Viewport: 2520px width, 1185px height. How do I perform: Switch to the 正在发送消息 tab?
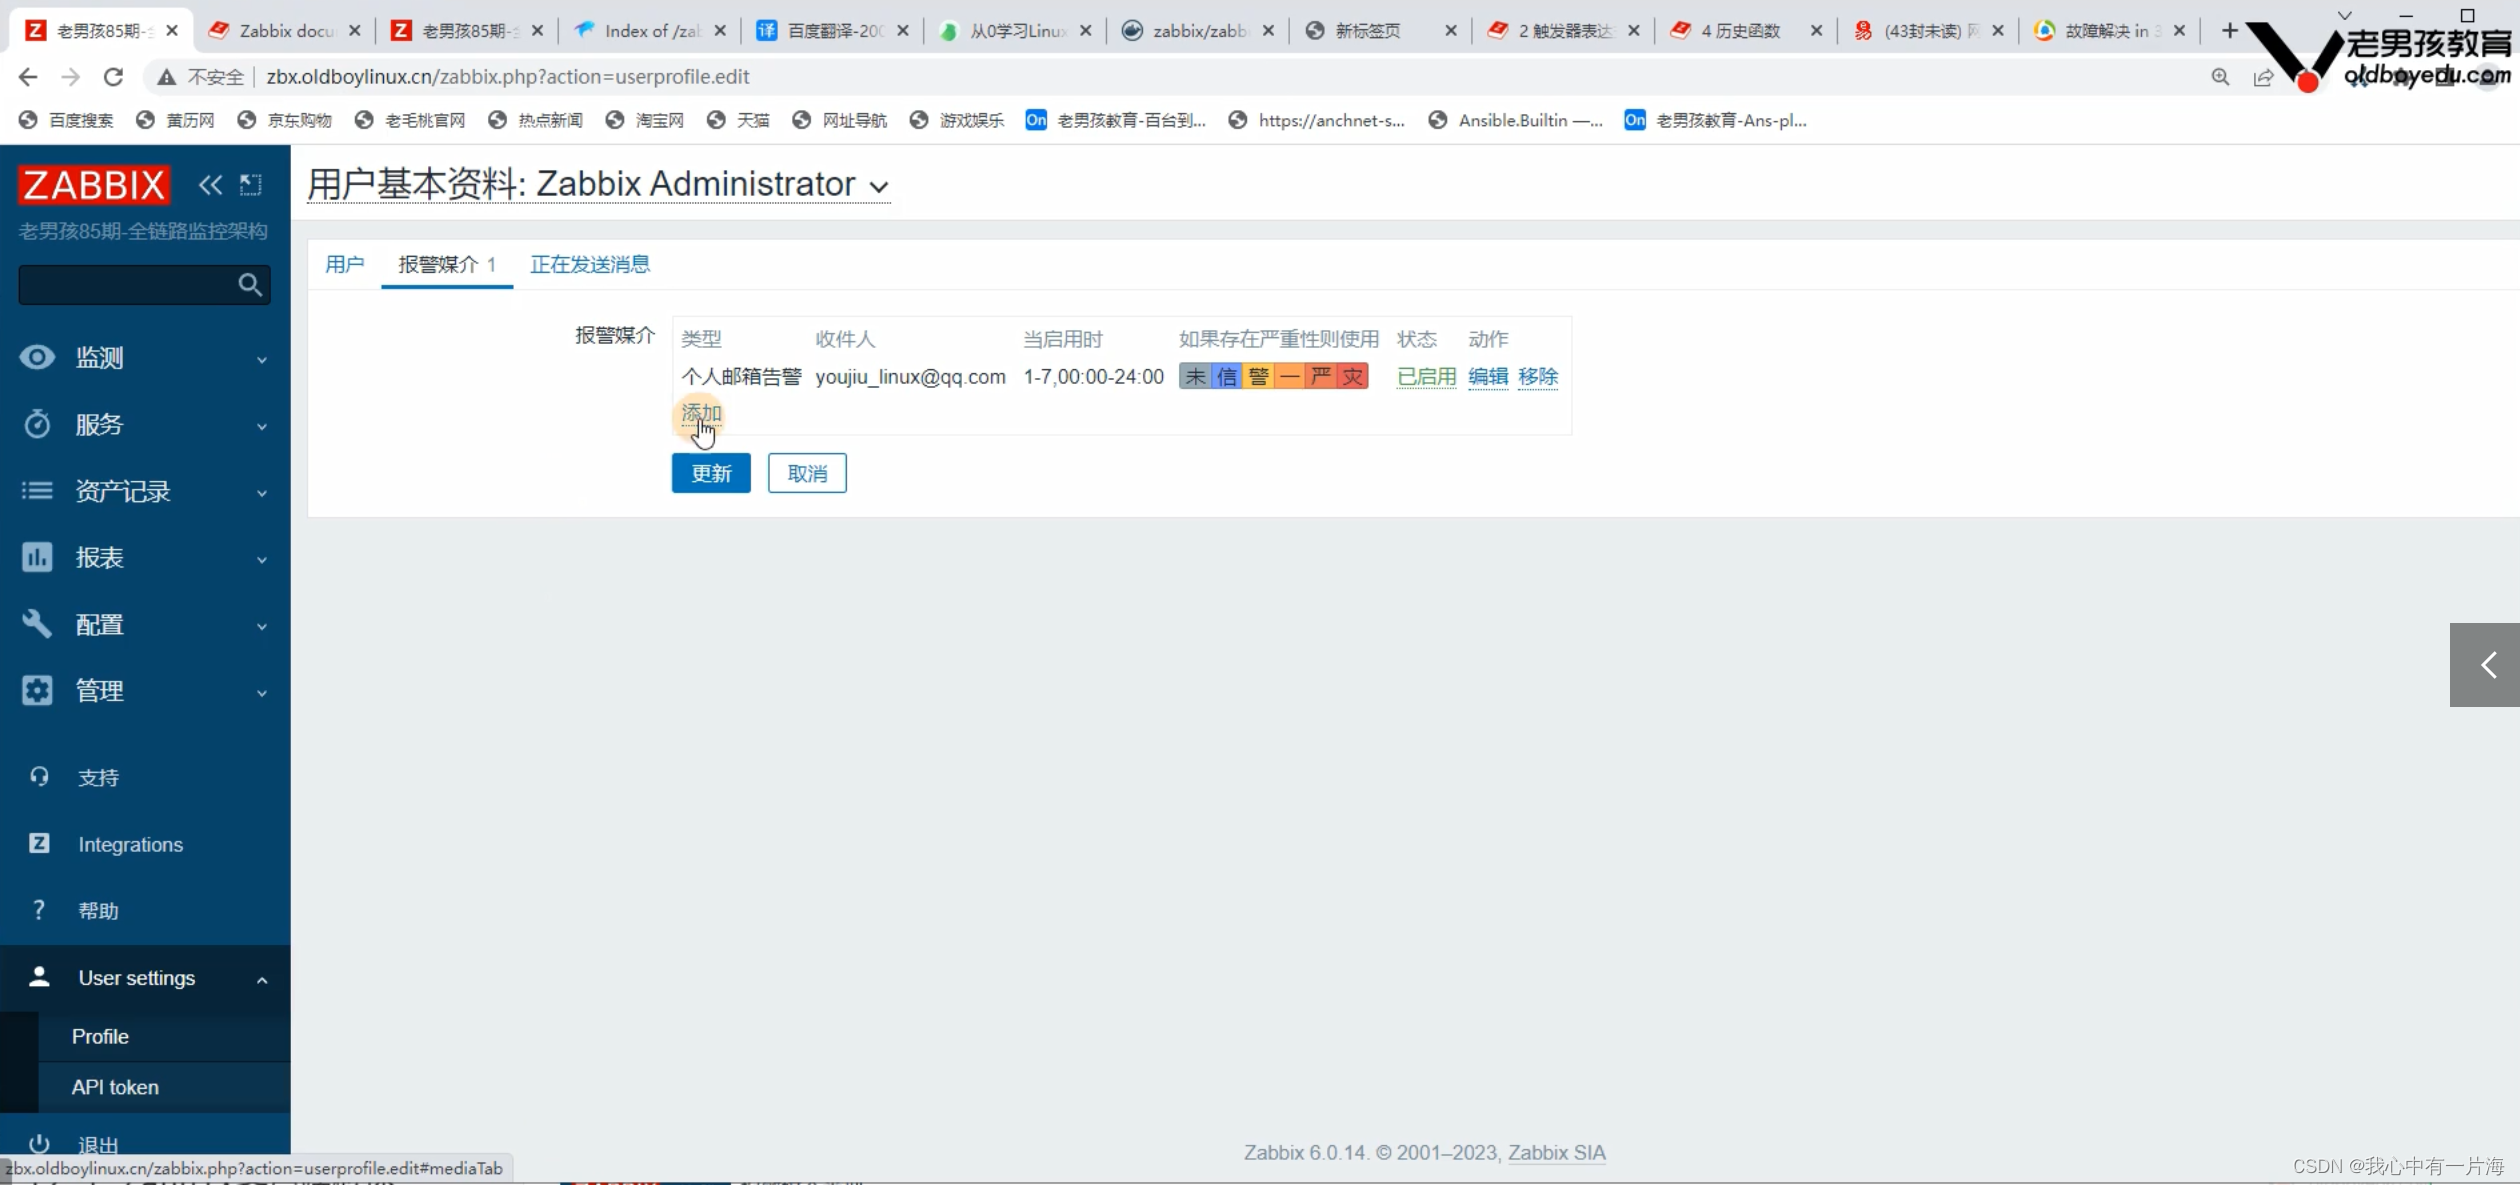[x=590, y=264]
